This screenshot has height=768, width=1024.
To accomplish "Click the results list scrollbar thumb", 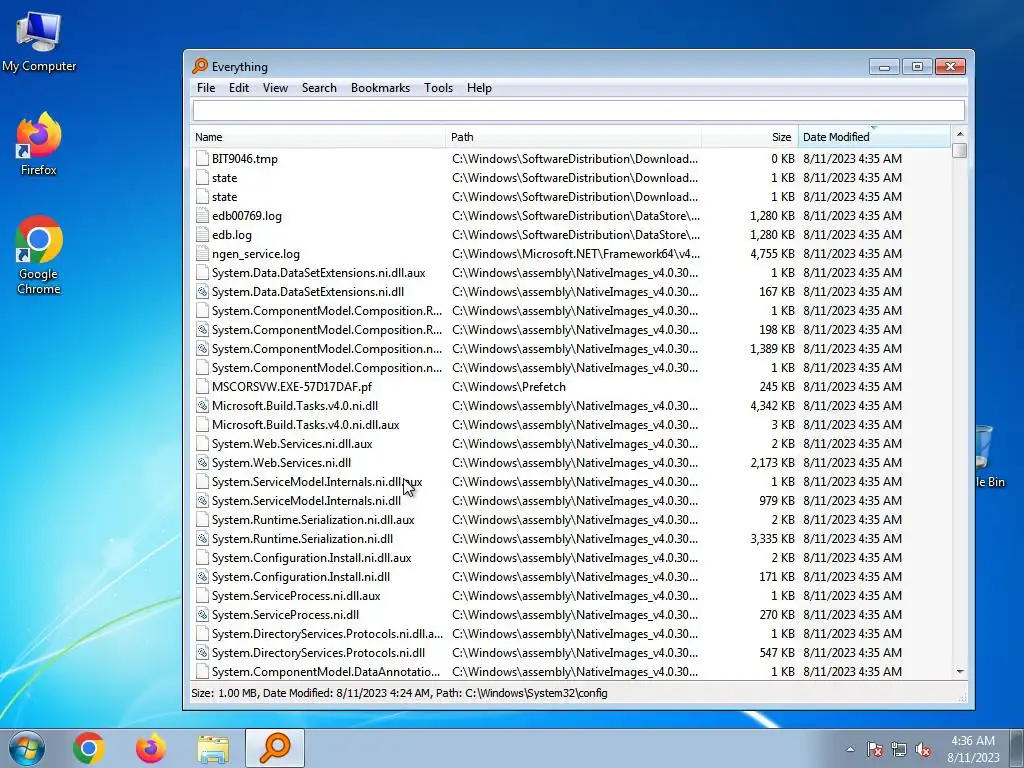I will tap(959, 150).
